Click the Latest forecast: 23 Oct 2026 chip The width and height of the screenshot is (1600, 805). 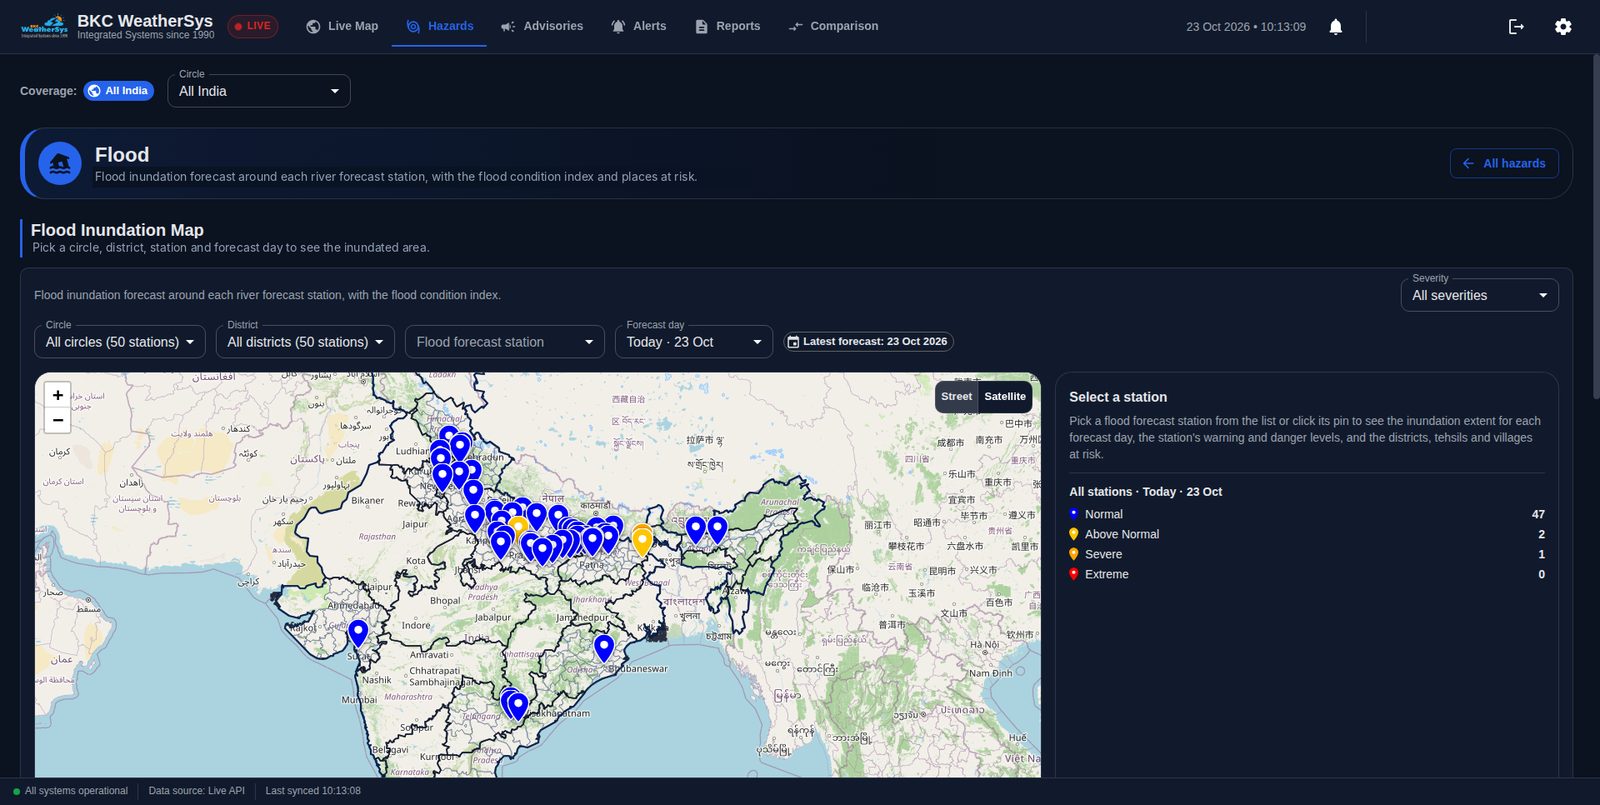tap(868, 342)
